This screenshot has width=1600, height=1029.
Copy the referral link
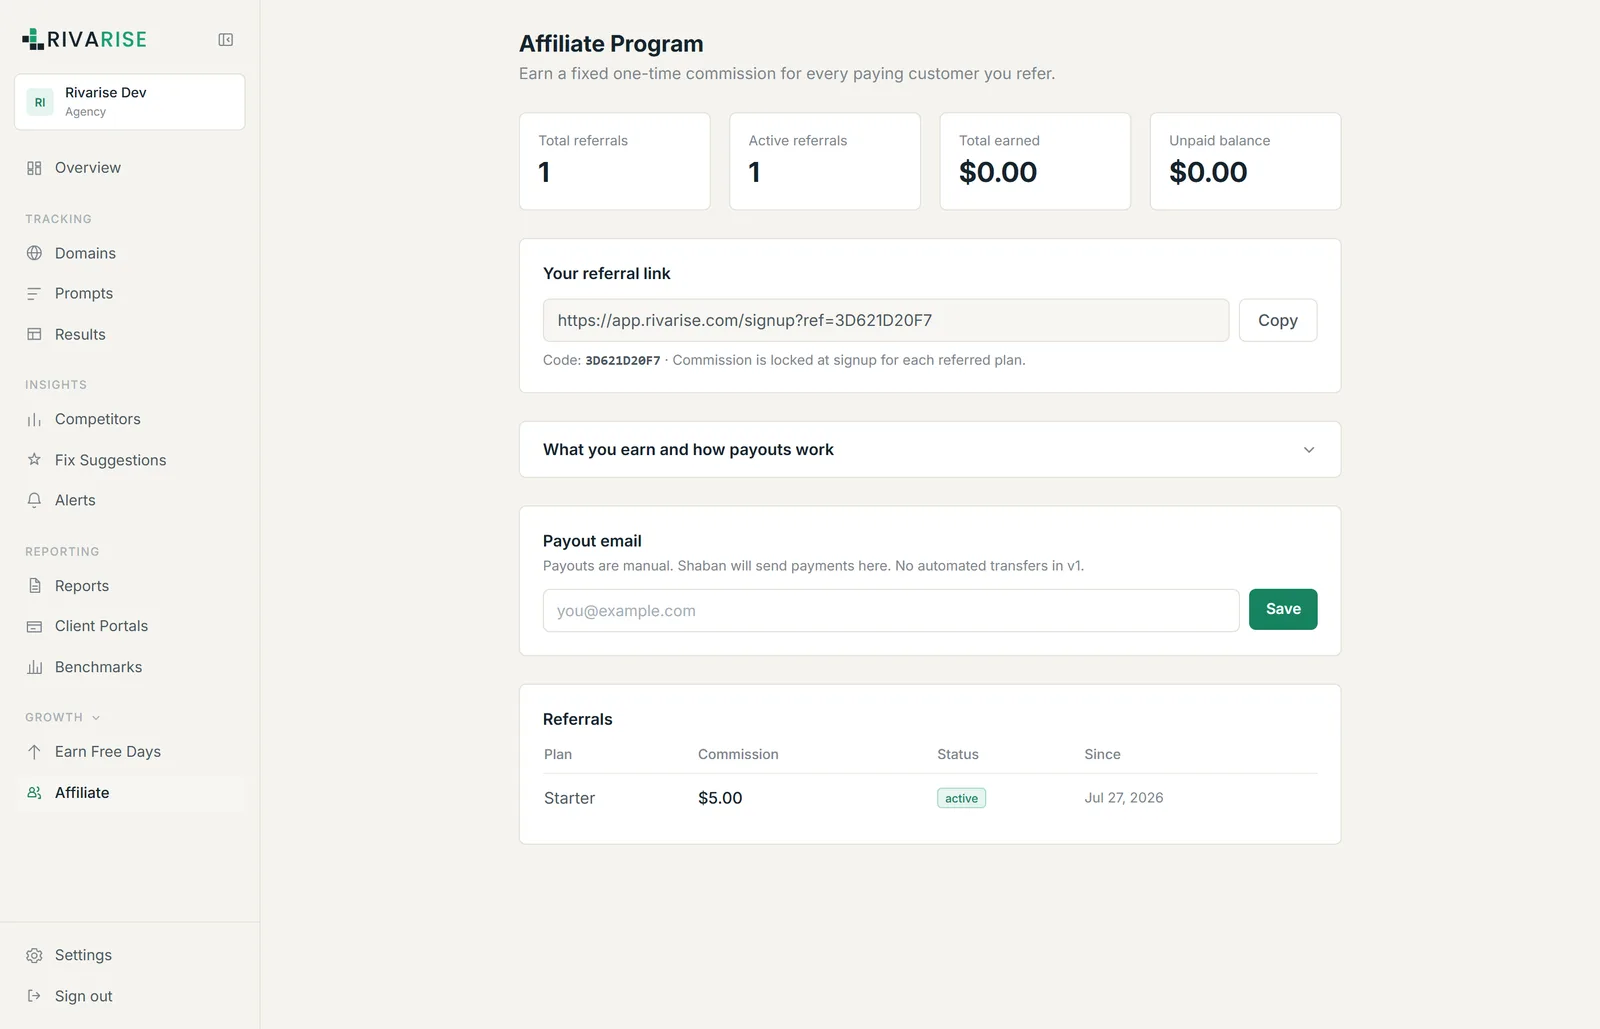pos(1278,320)
